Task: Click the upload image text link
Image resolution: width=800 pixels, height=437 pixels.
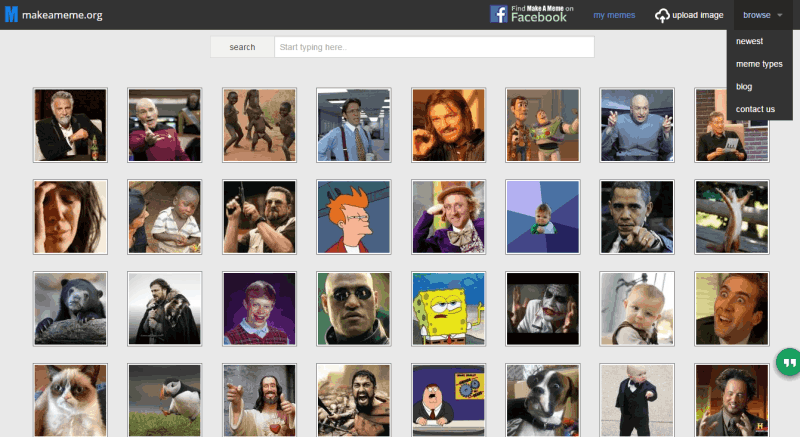Action: [x=697, y=15]
